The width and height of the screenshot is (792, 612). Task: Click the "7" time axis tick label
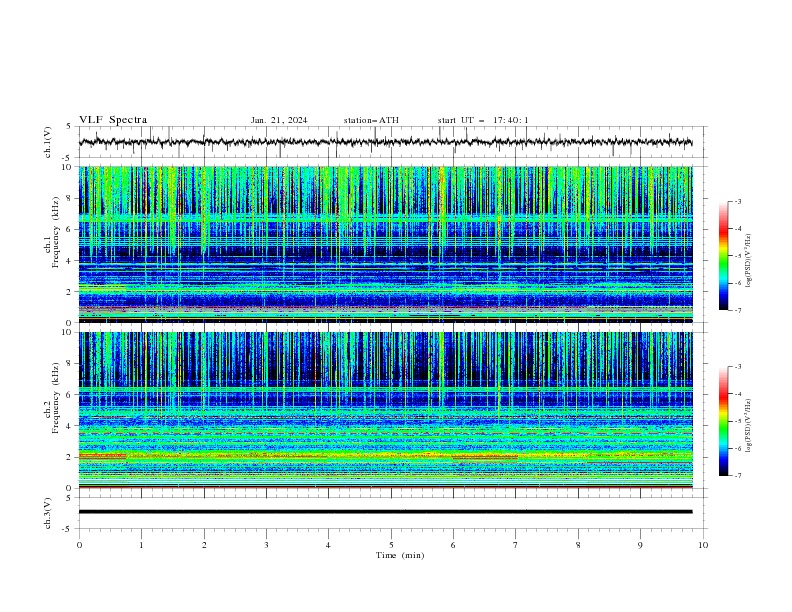pyautogui.click(x=516, y=545)
